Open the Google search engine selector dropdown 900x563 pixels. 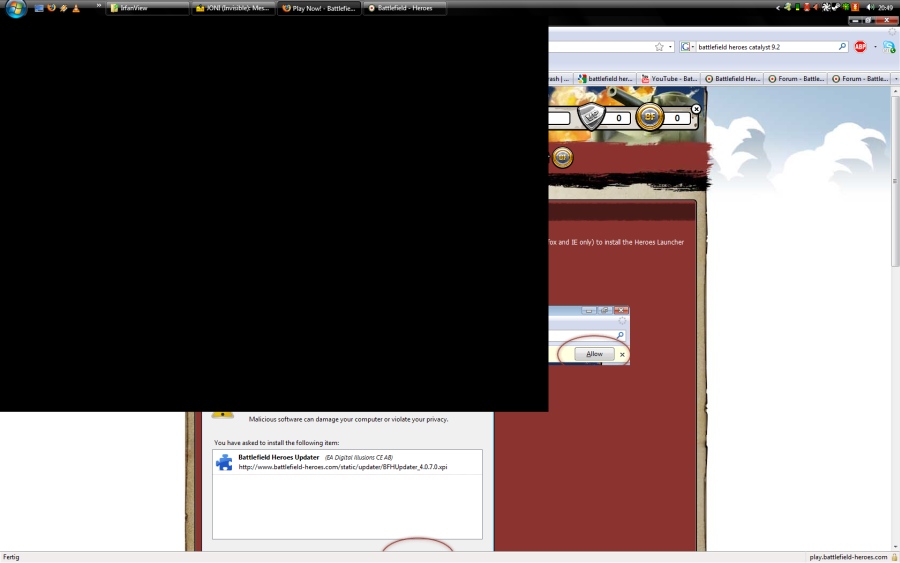[688, 47]
